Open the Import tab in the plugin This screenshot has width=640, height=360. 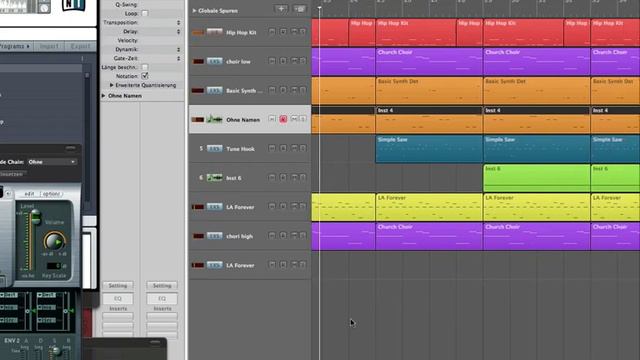point(49,46)
